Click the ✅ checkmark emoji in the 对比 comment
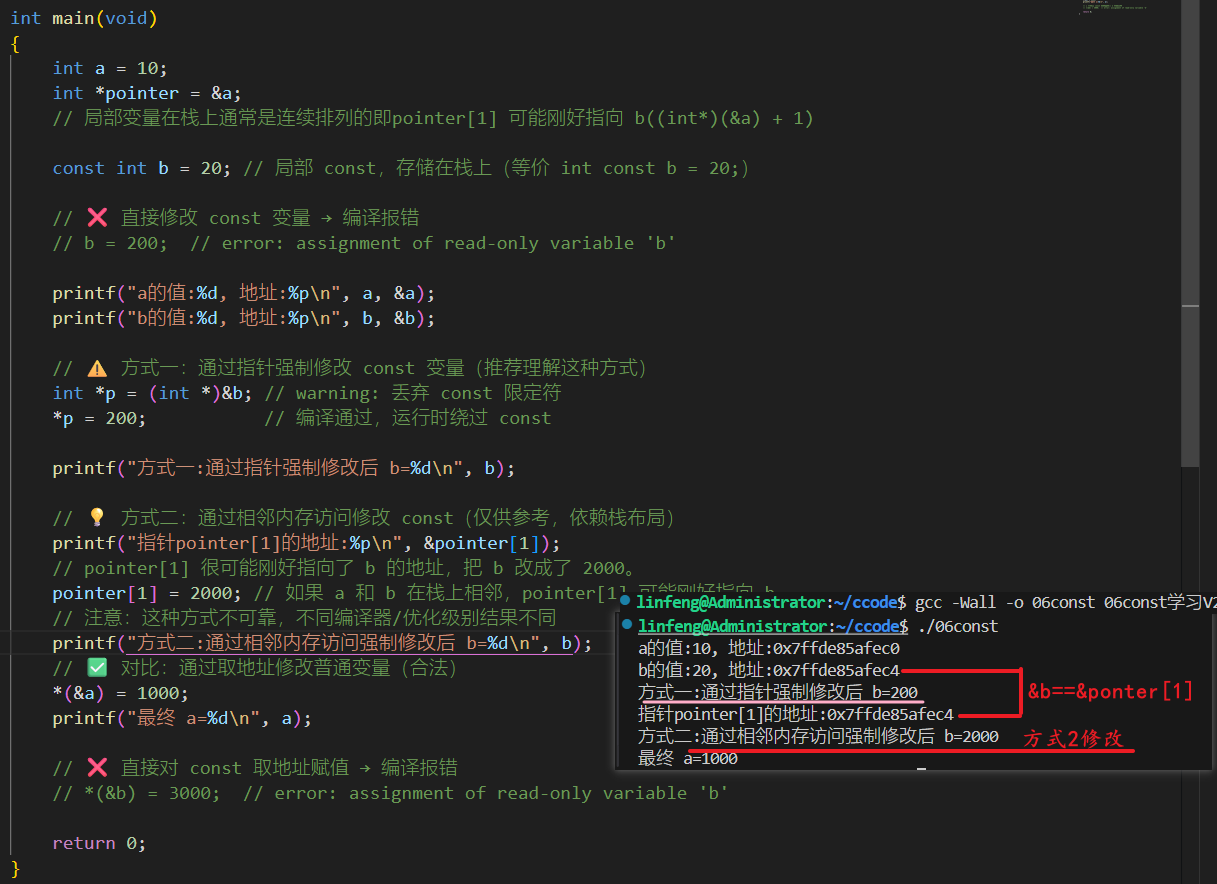The width and height of the screenshot is (1217, 884). tap(98, 667)
